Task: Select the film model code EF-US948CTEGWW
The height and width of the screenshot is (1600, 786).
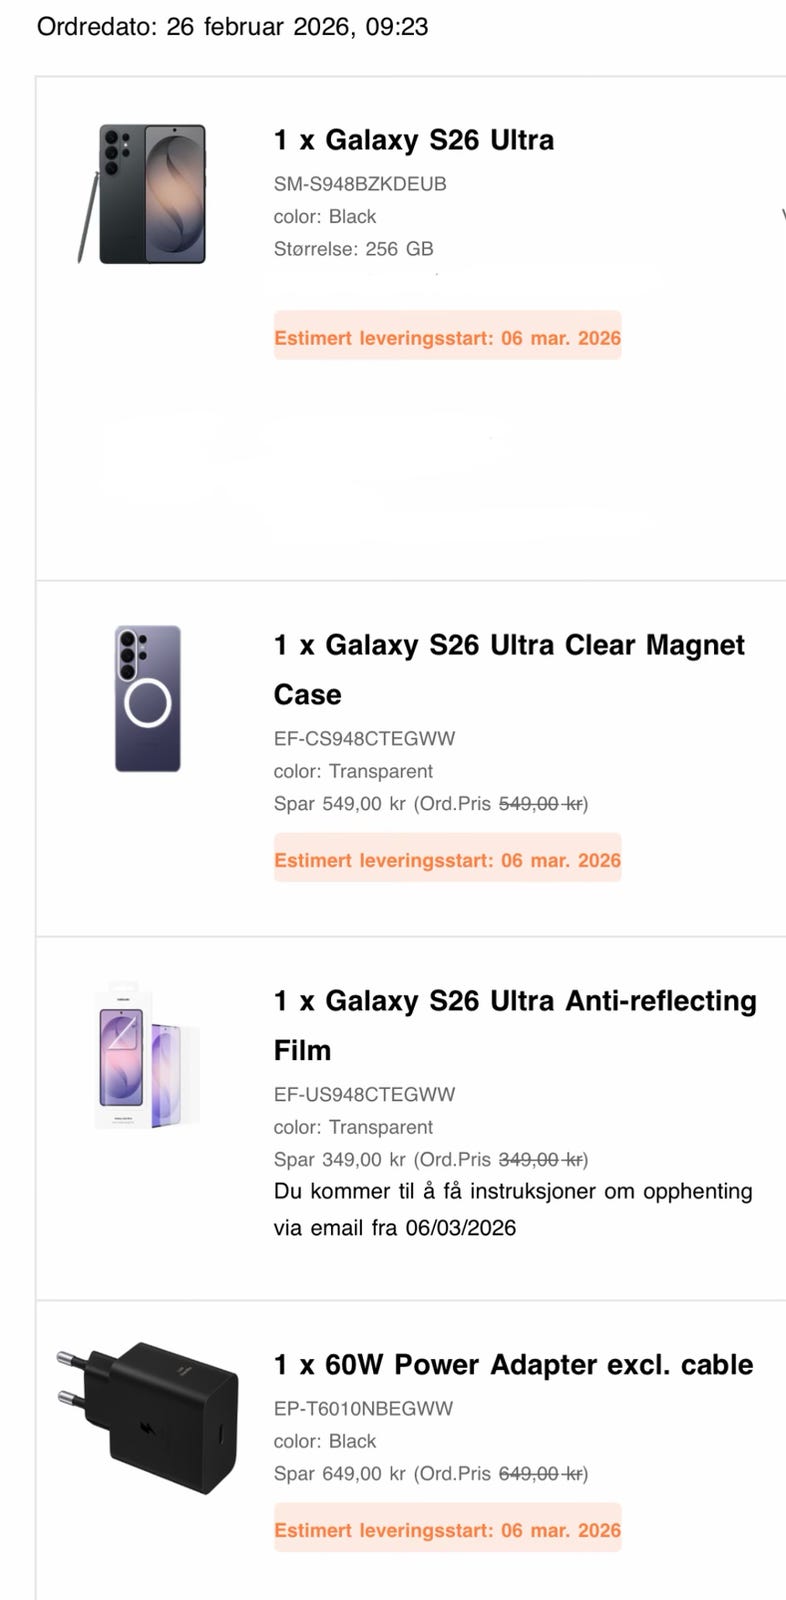Action: click(364, 1095)
